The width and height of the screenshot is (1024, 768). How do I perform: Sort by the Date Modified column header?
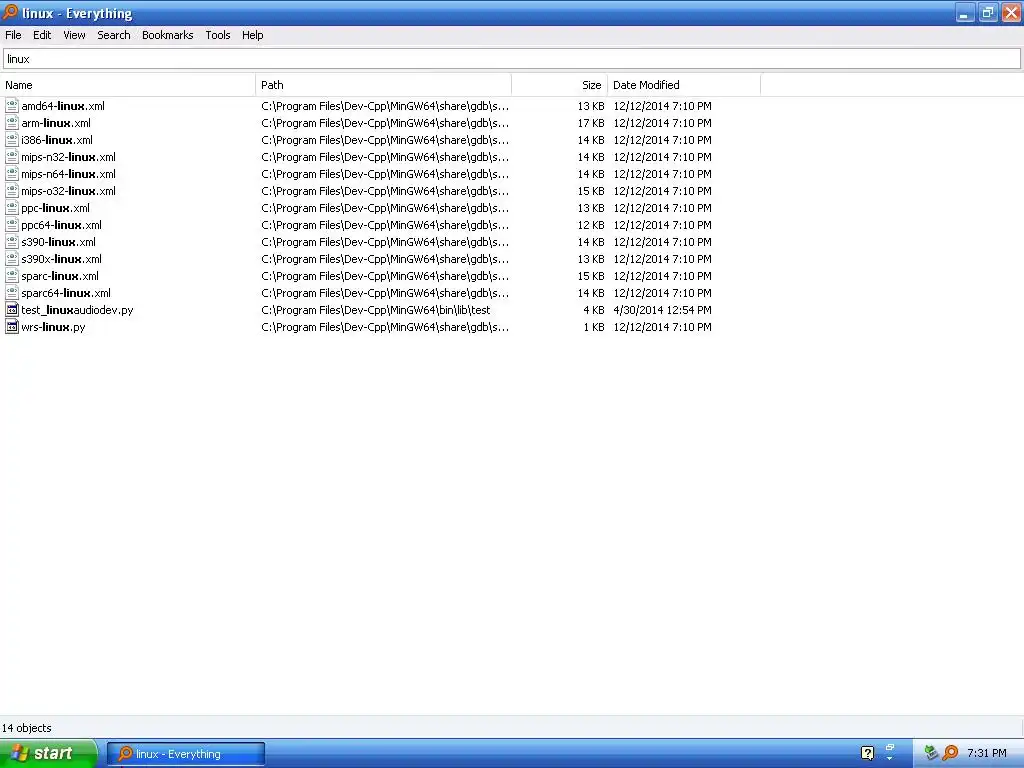pos(684,85)
